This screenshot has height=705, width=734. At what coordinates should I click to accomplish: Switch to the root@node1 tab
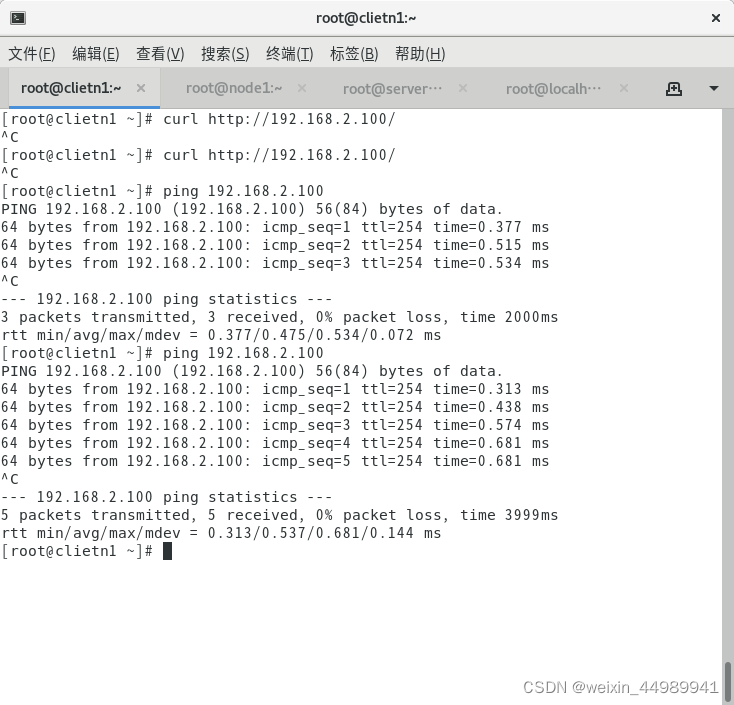pyautogui.click(x=234, y=88)
